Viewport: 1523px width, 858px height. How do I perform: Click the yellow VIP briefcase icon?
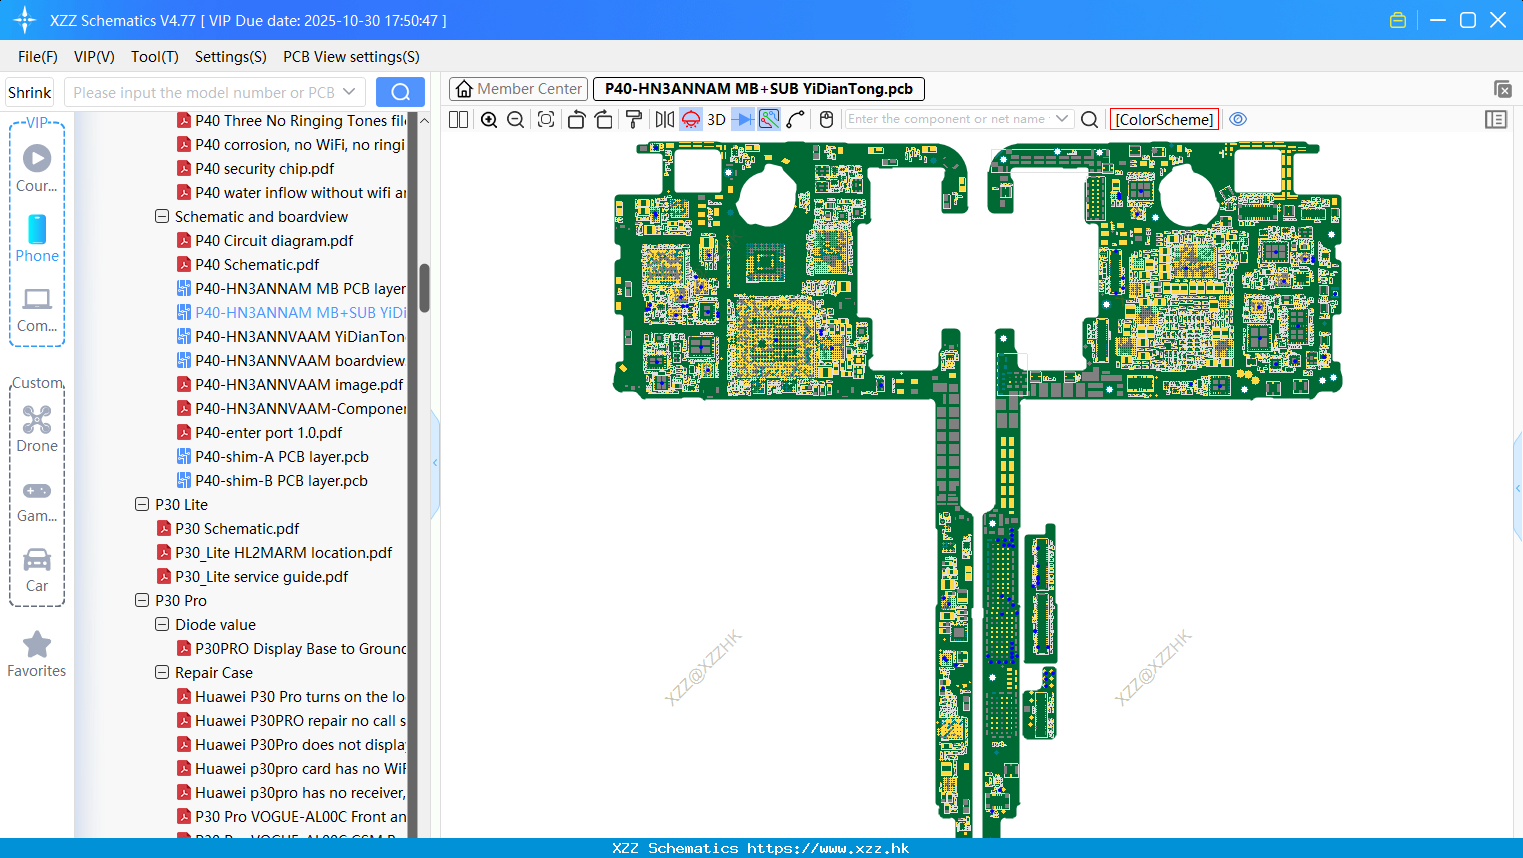coord(1398,20)
